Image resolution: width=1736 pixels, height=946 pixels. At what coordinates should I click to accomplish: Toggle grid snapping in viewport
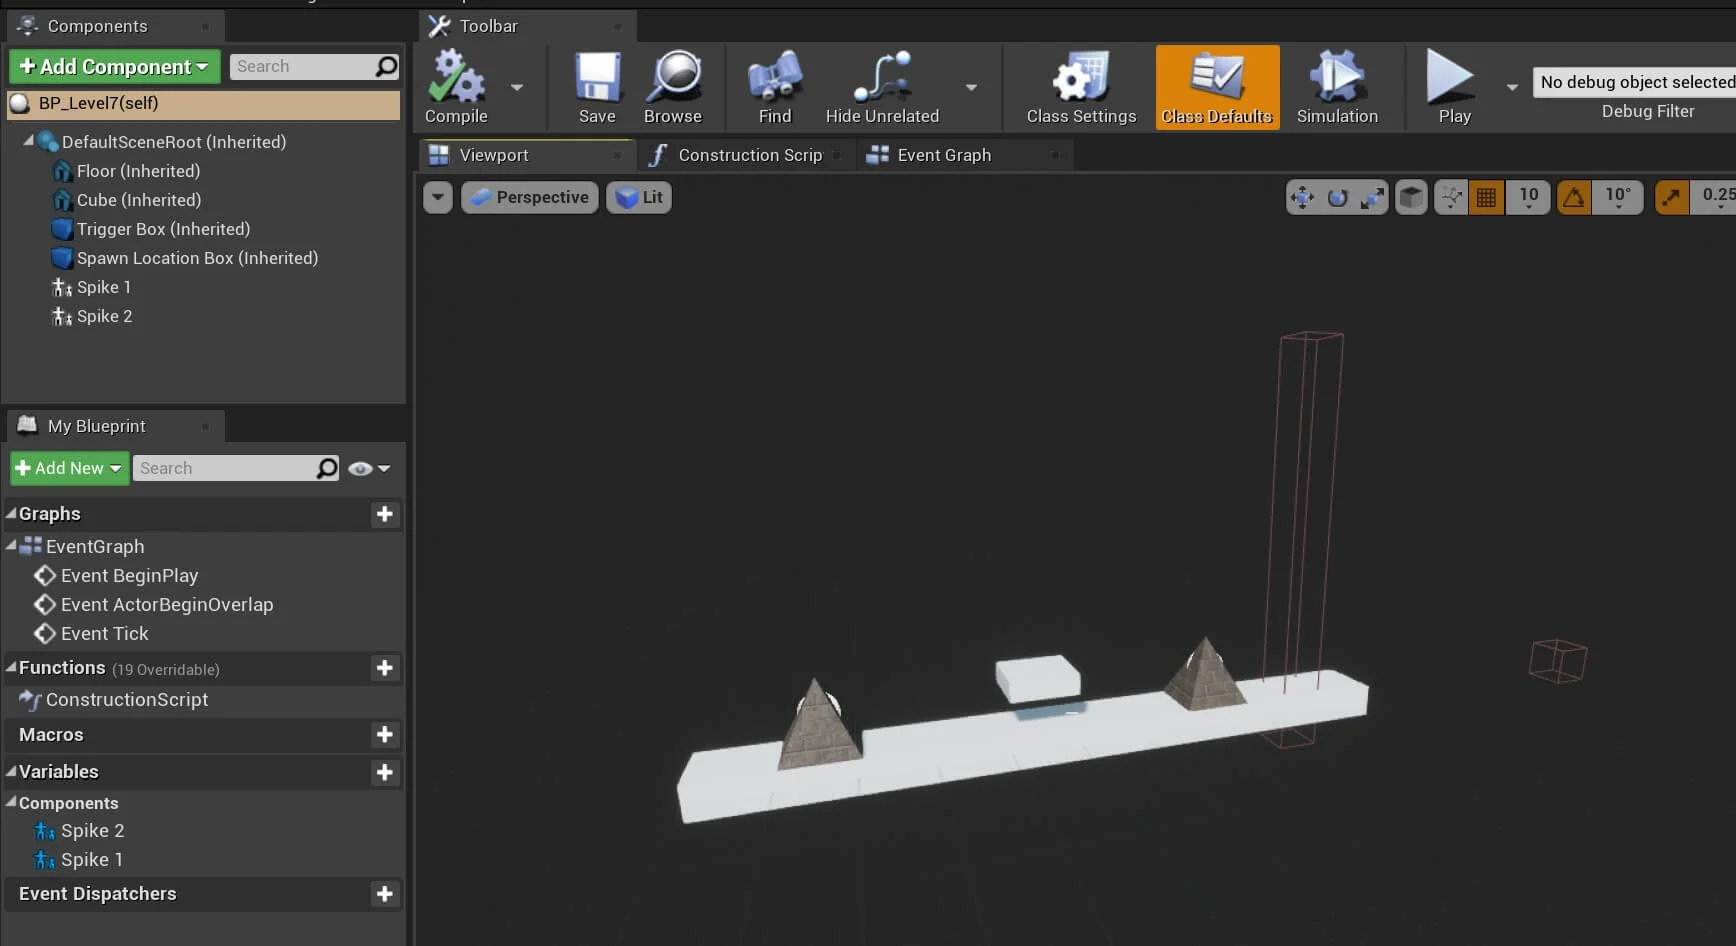[1486, 198]
